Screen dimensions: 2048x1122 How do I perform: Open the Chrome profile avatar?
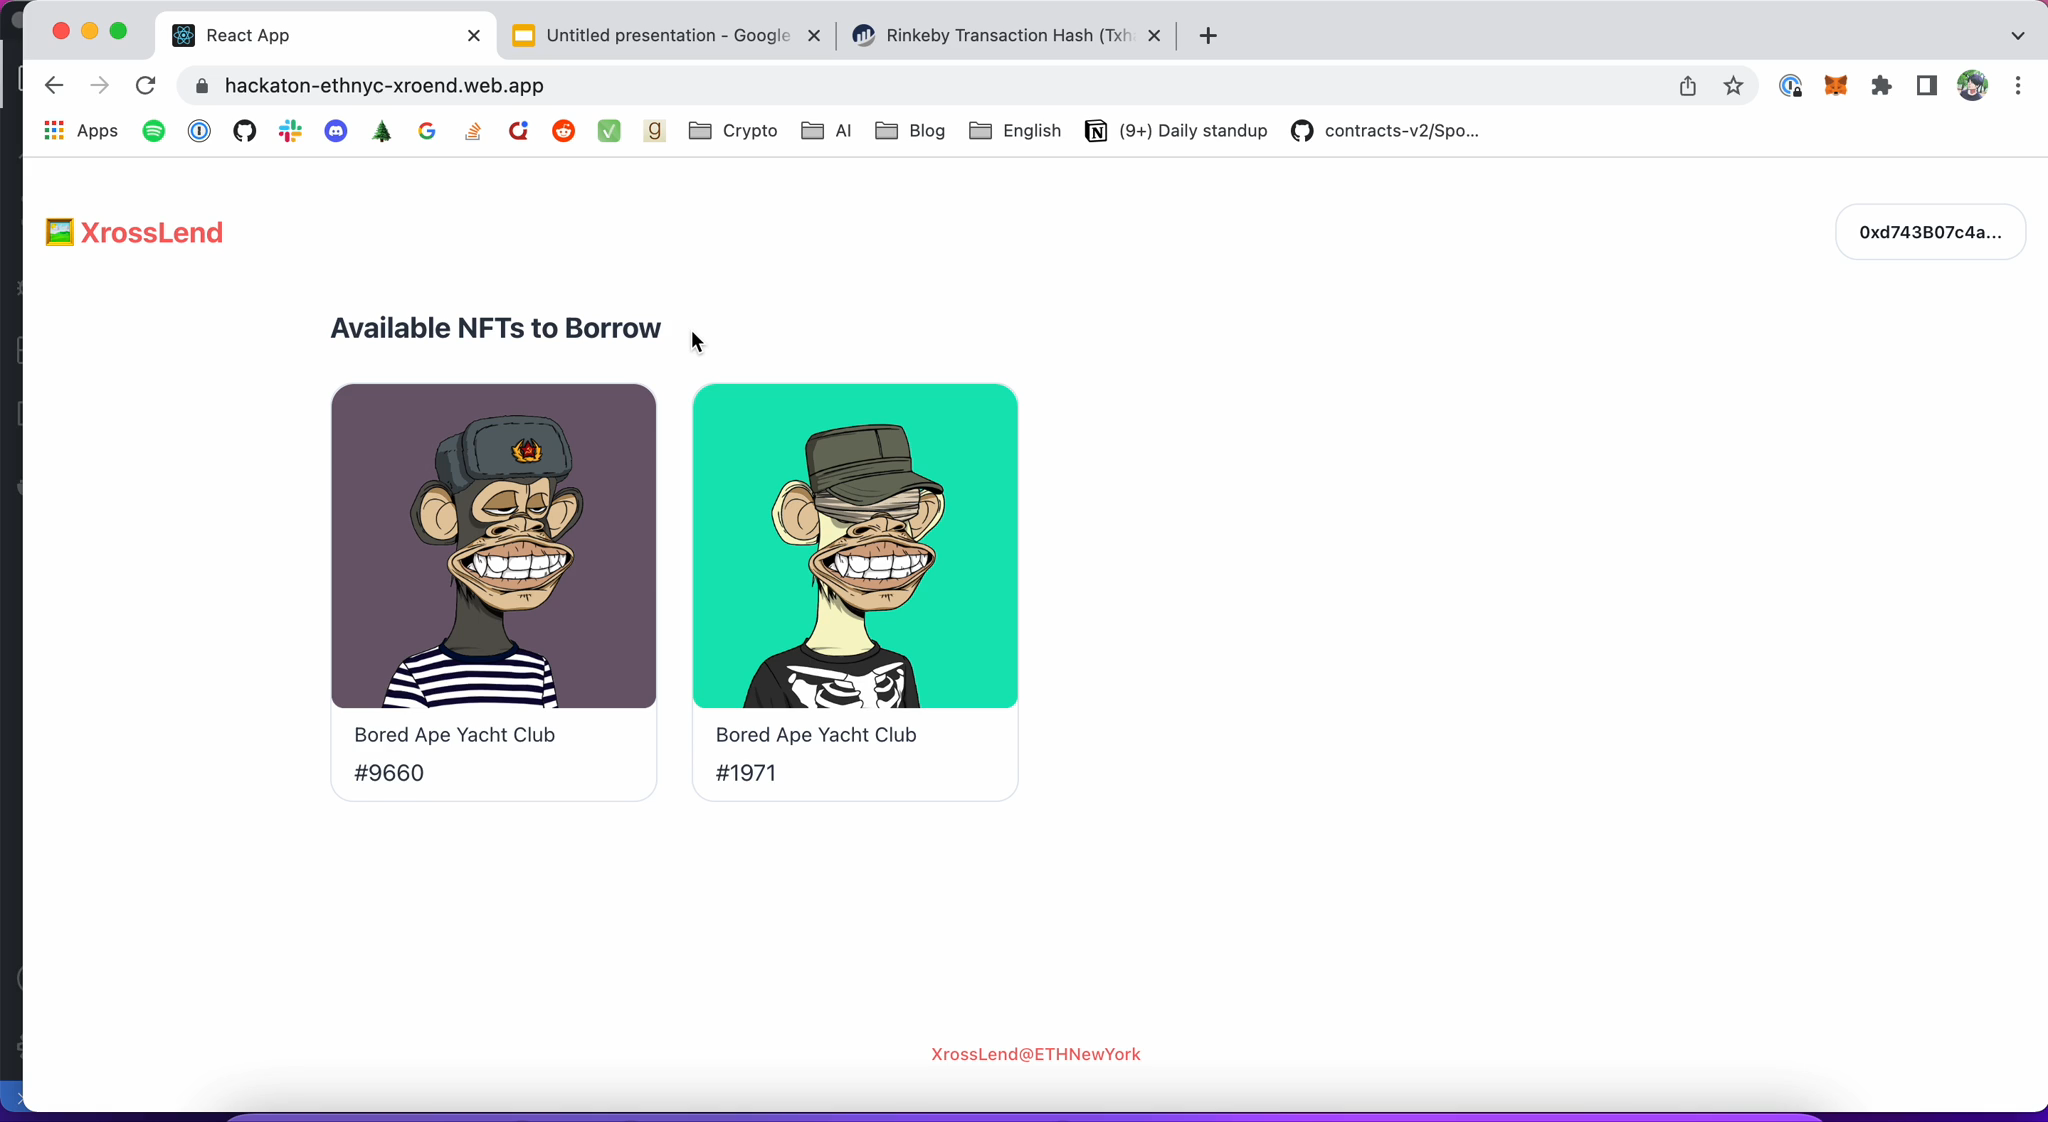pos(1973,86)
